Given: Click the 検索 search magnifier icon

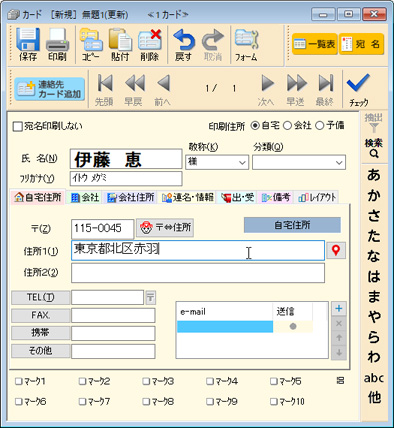Looking at the screenshot, I should [374, 154].
